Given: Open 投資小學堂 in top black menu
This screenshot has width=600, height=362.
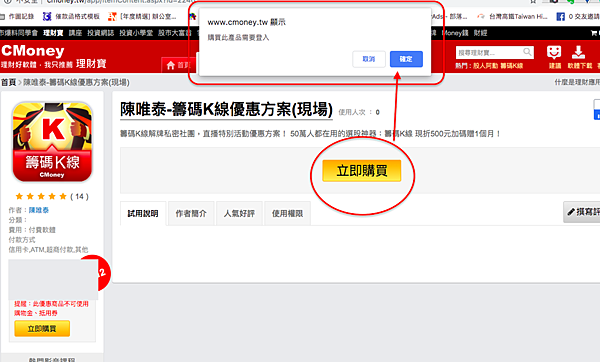Looking at the screenshot, I should tap(136, 33).
